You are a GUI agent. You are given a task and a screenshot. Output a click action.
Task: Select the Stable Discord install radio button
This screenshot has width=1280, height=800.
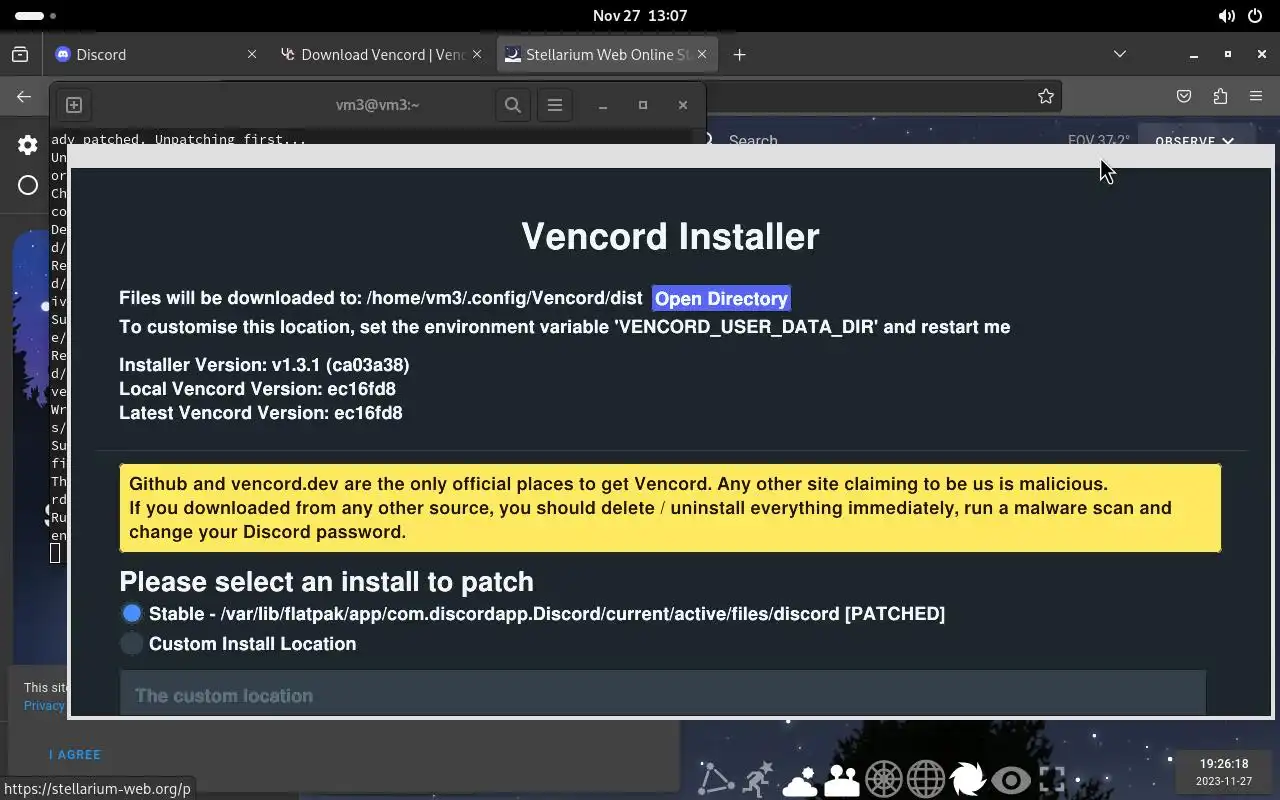click(132, 613)
